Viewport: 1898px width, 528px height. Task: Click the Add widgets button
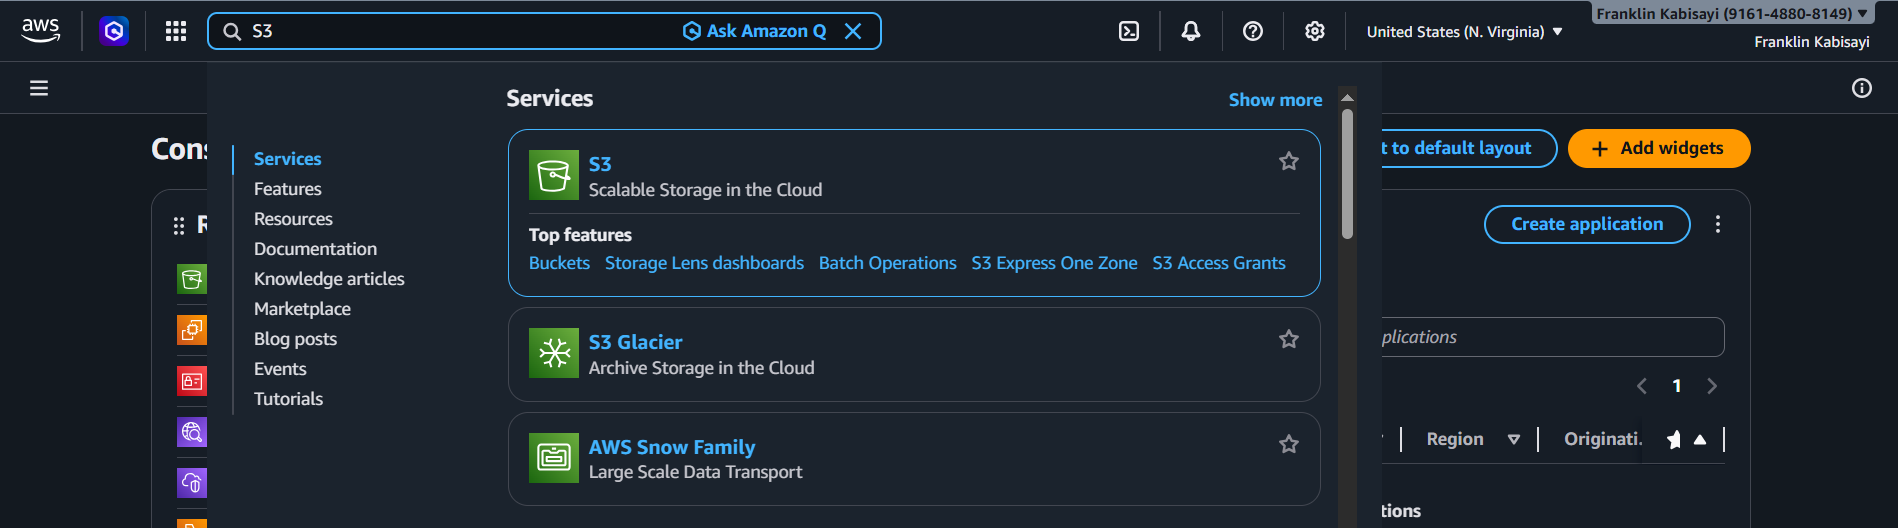1659,148
